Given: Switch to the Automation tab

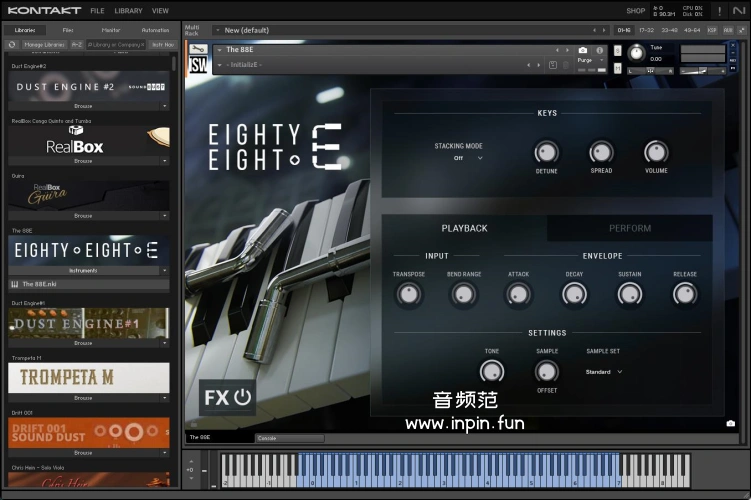Looking at the screenshot, I should pos(155,30).
